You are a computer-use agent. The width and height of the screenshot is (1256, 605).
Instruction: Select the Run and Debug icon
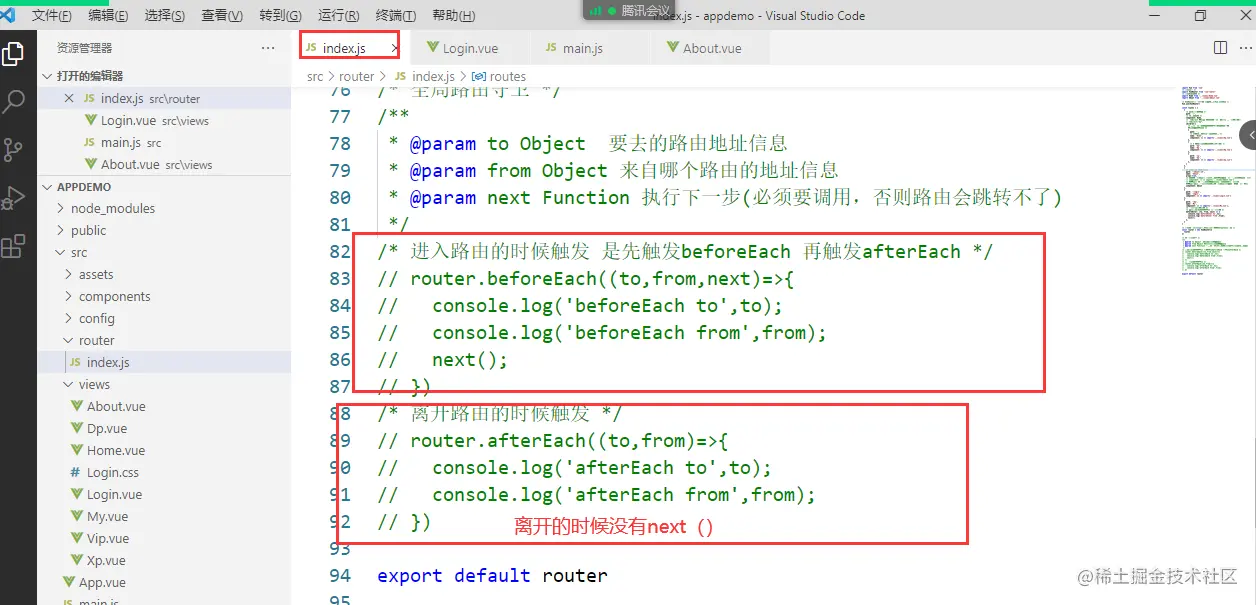pos(15,197)
